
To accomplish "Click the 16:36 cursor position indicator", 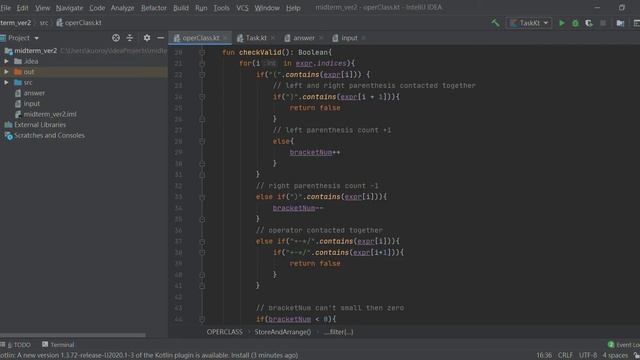I will 544,356.
